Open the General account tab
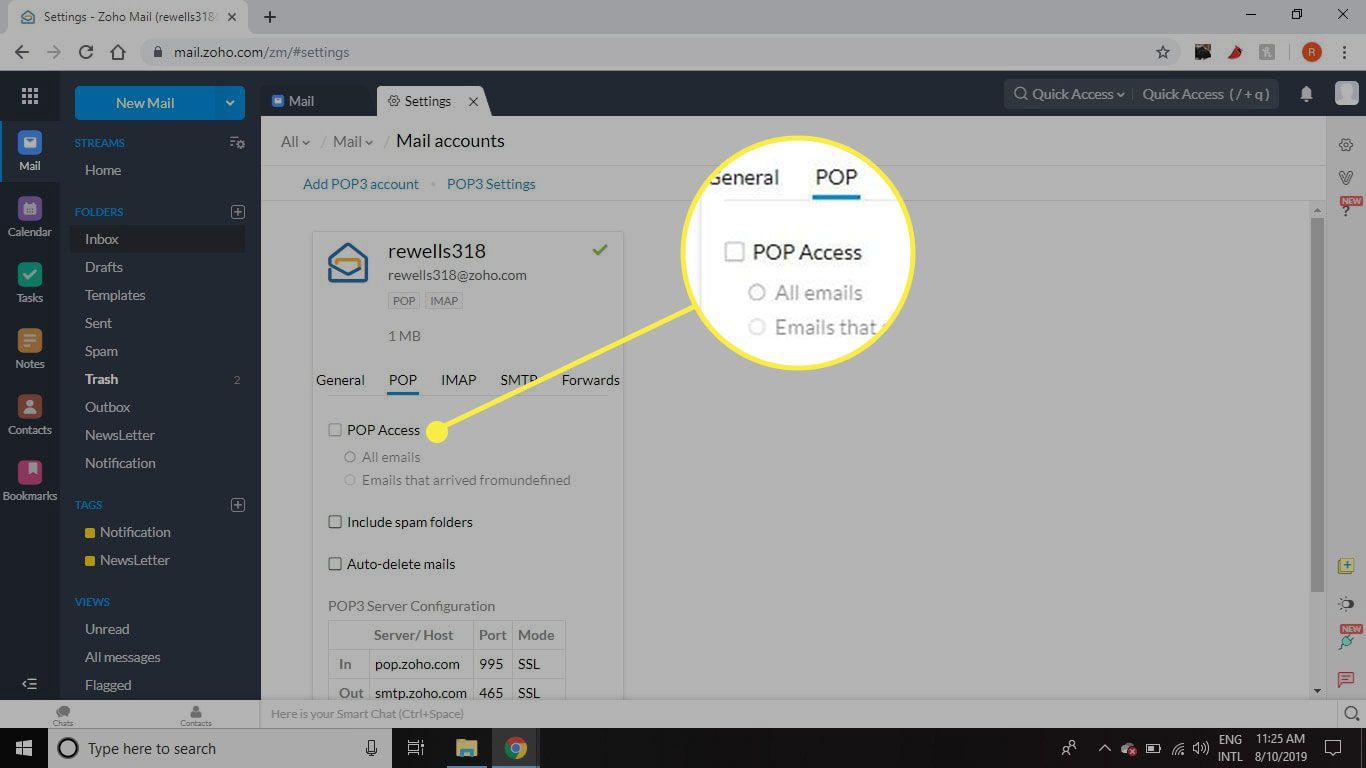 coord(340,380)
